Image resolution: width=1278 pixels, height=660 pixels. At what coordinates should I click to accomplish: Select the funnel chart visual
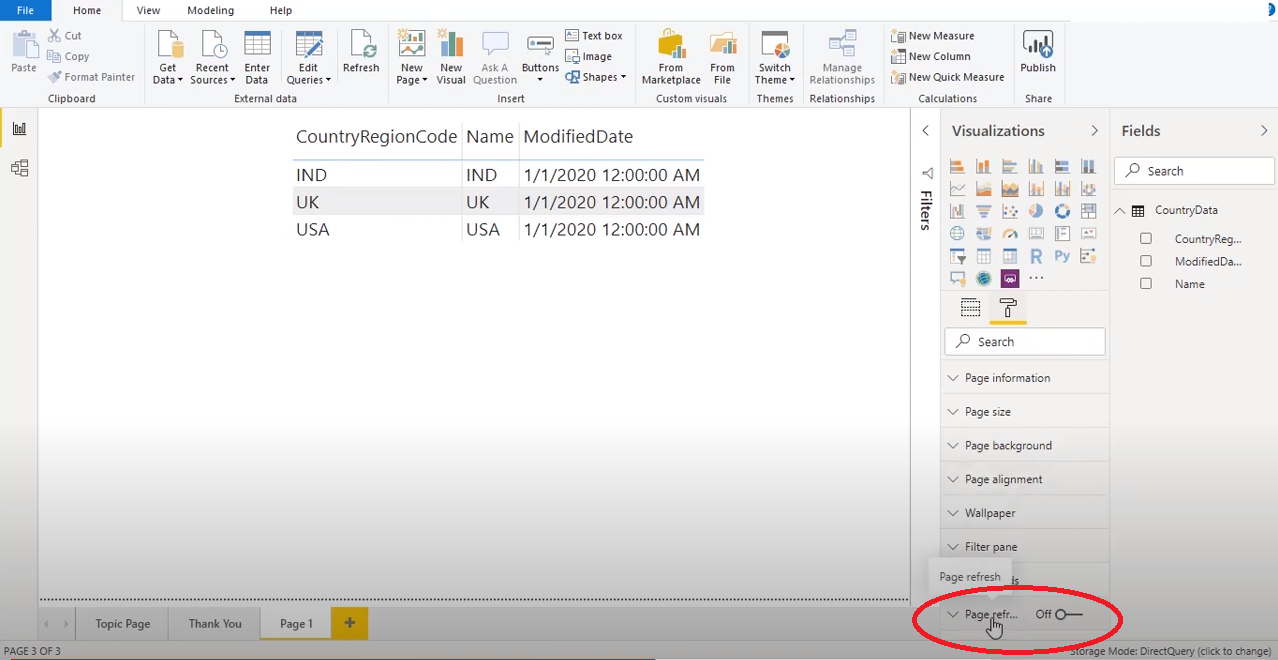(x=984, y=211)
